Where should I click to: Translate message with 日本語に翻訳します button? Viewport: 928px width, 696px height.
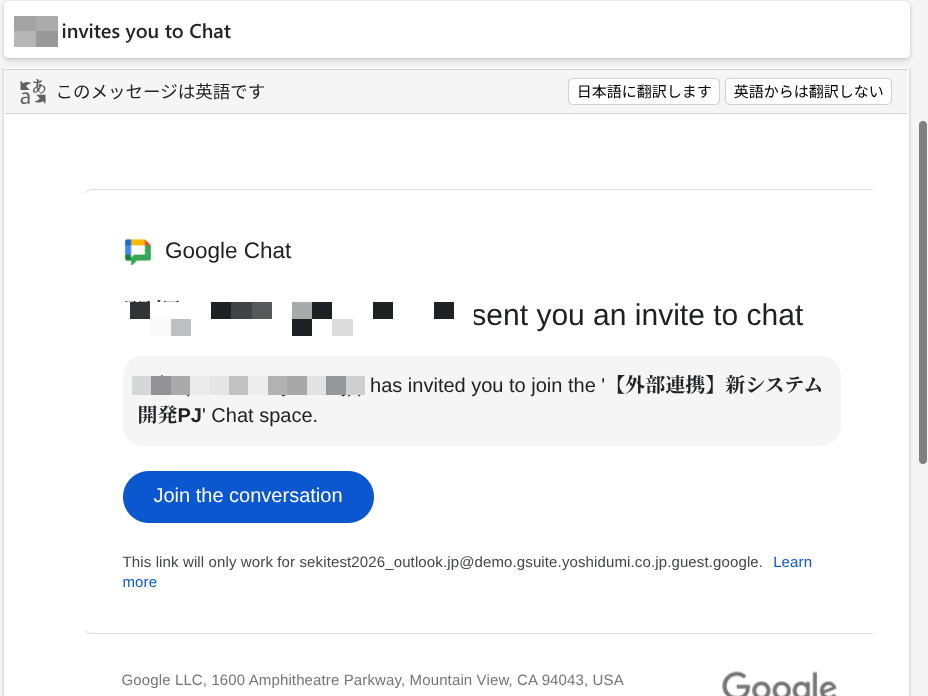point(643,92)
